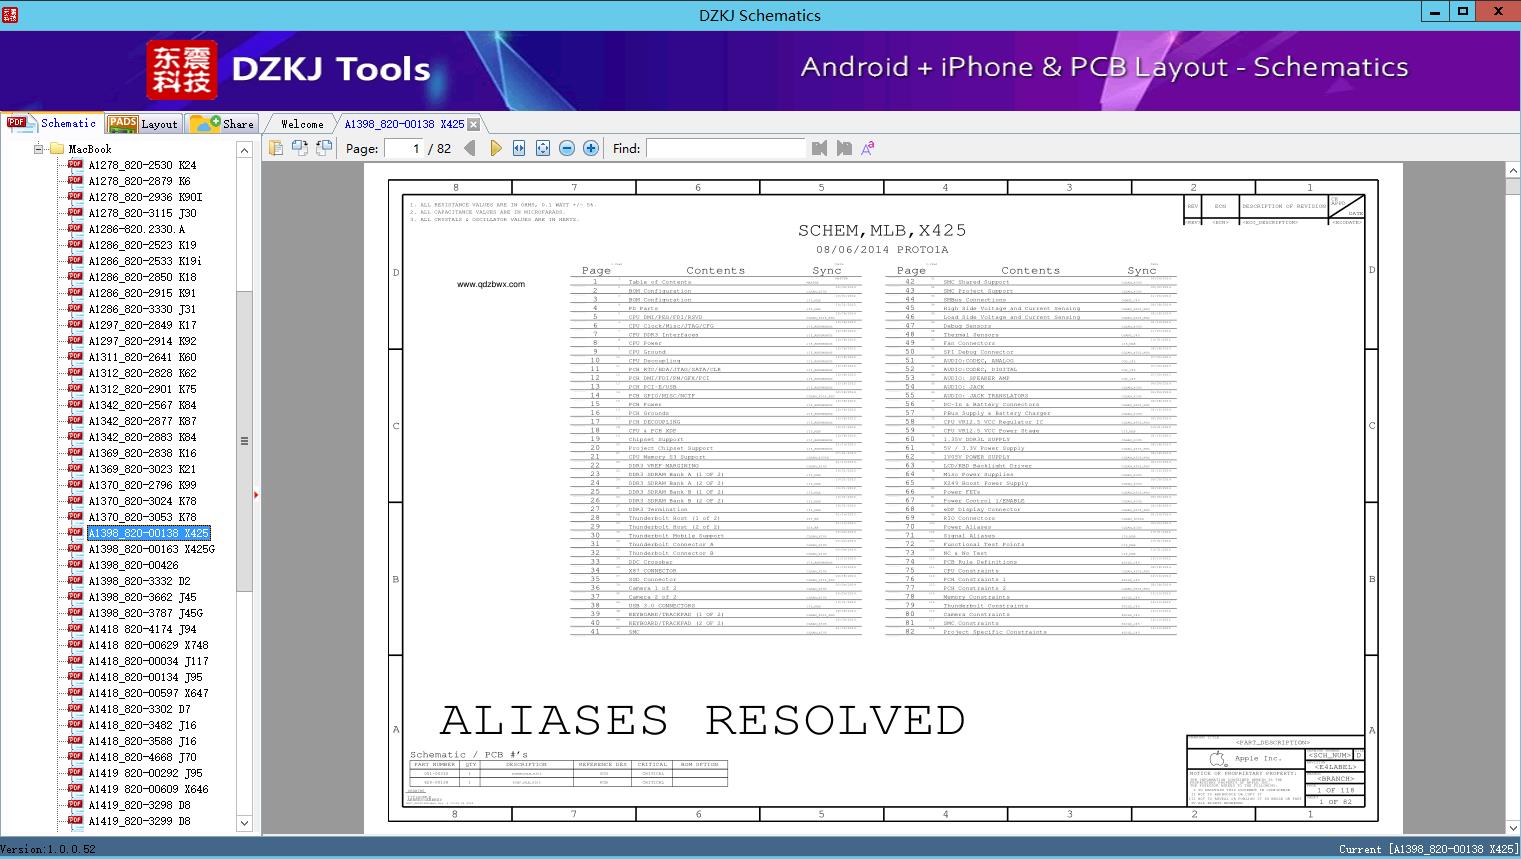Open A1278_820-2879 K6 schematic

tap(139, 181)
